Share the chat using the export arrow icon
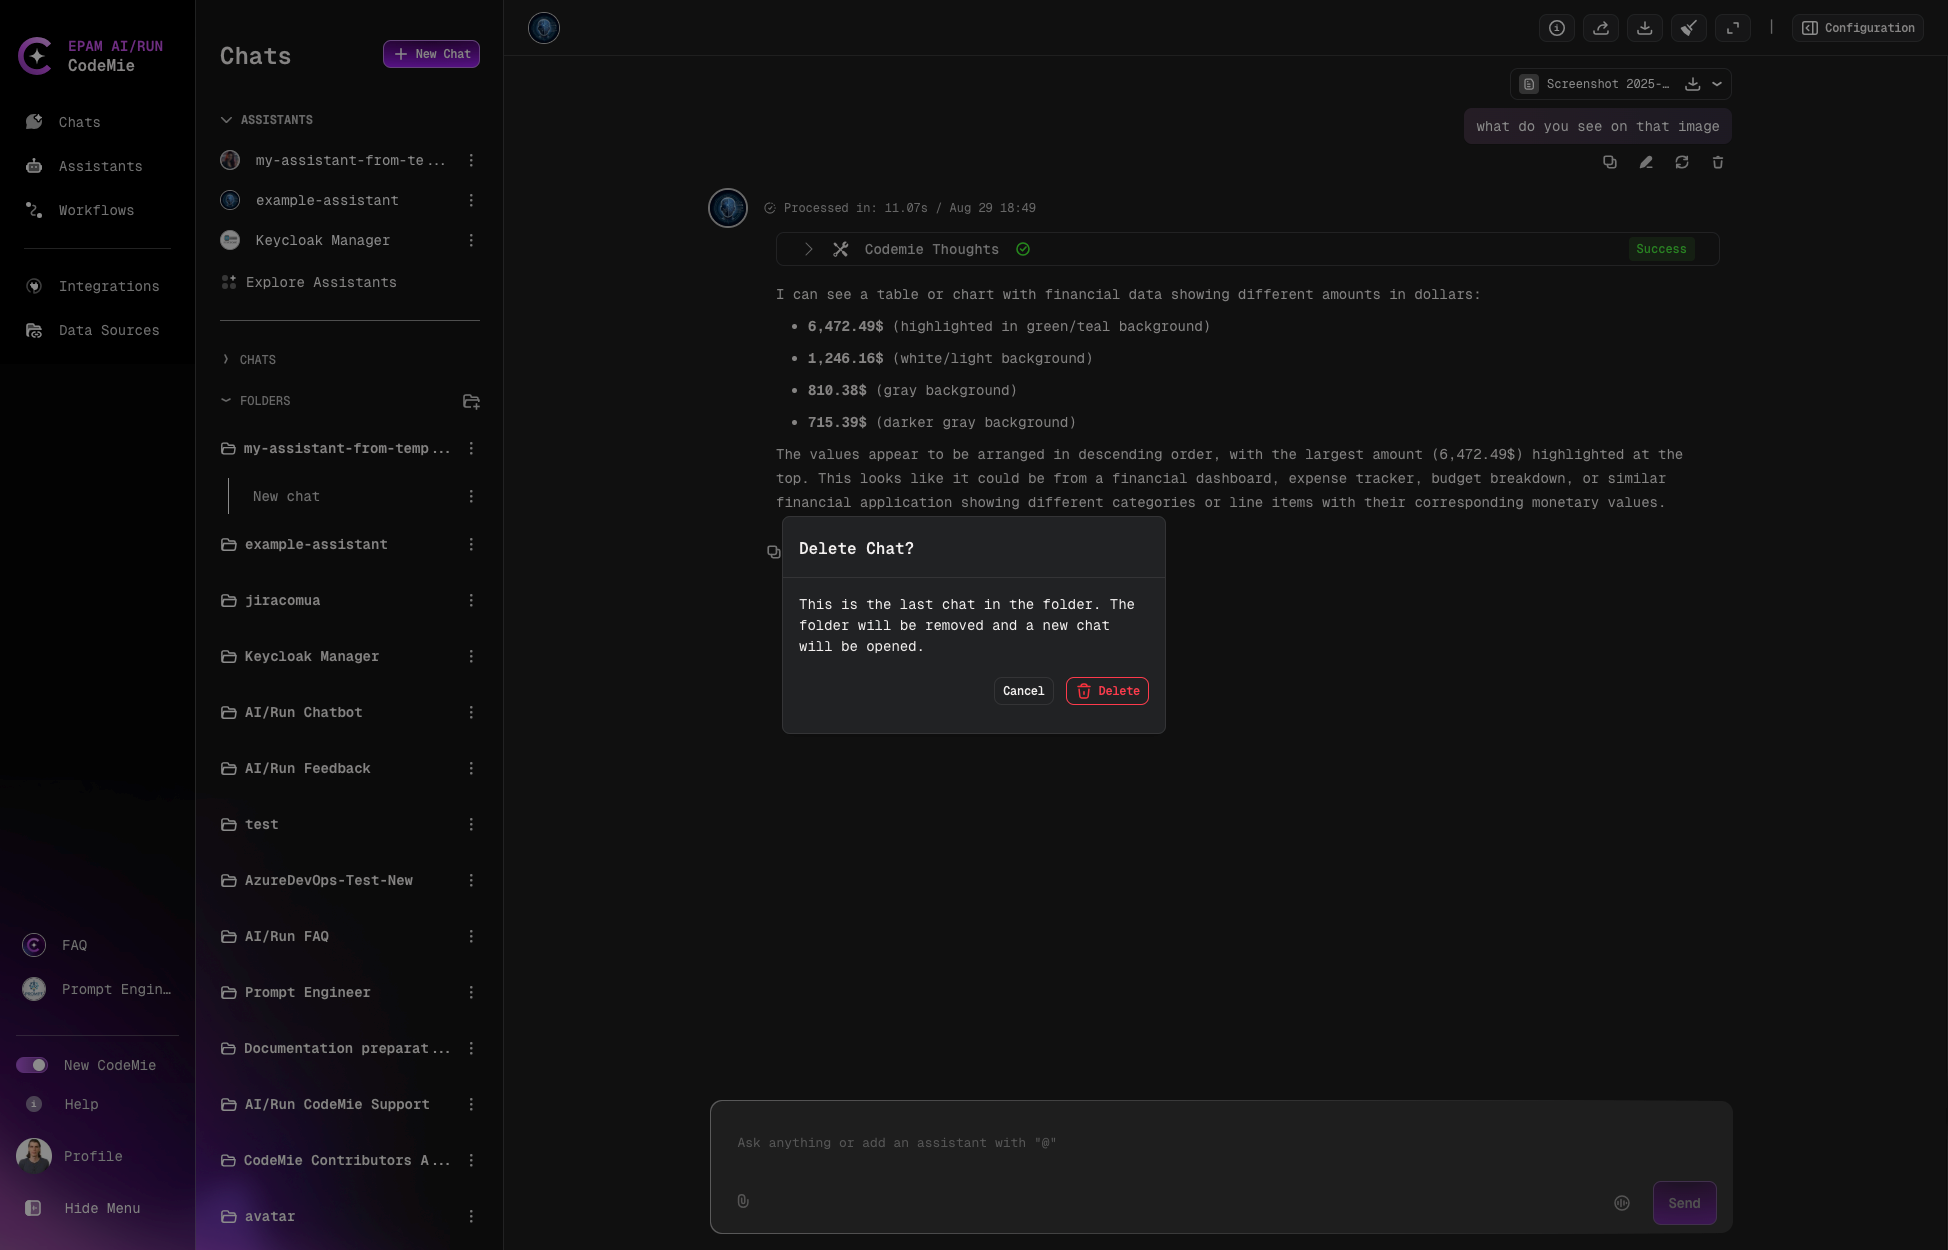 1601,28
